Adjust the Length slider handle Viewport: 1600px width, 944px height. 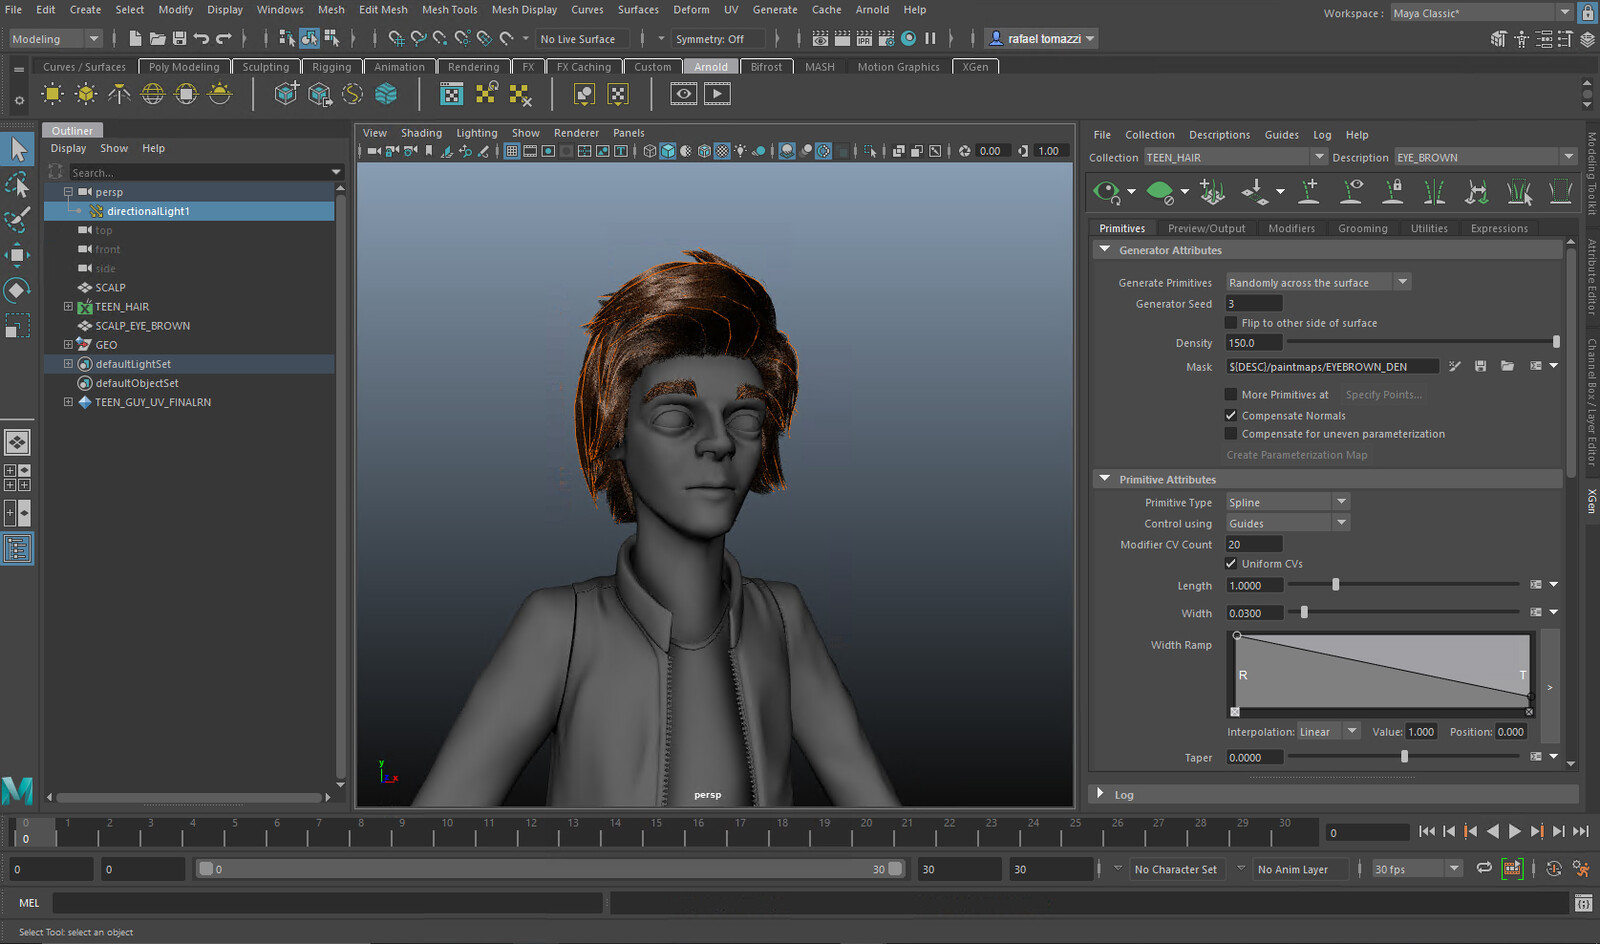click(1335, 585)
